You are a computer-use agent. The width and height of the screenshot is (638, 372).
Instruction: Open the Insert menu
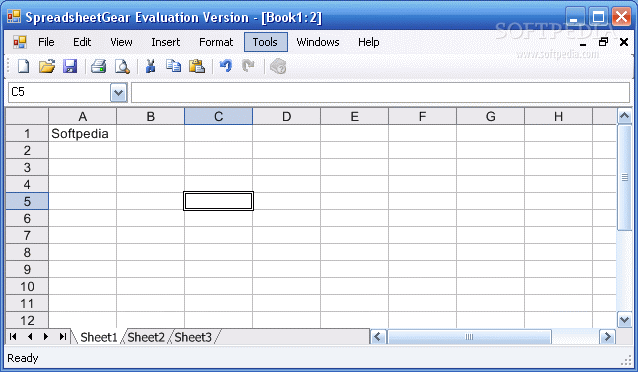pyautogui.click(x=166, y=42)
